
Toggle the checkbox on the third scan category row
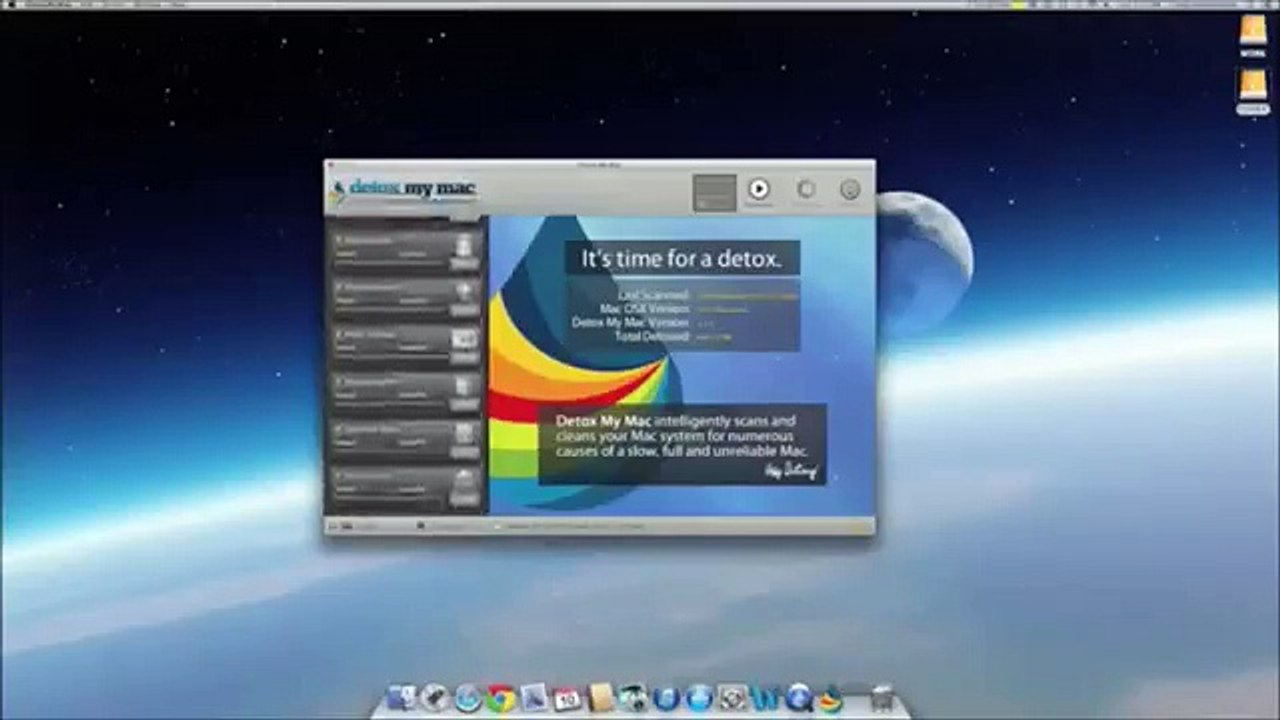point(340,334)
